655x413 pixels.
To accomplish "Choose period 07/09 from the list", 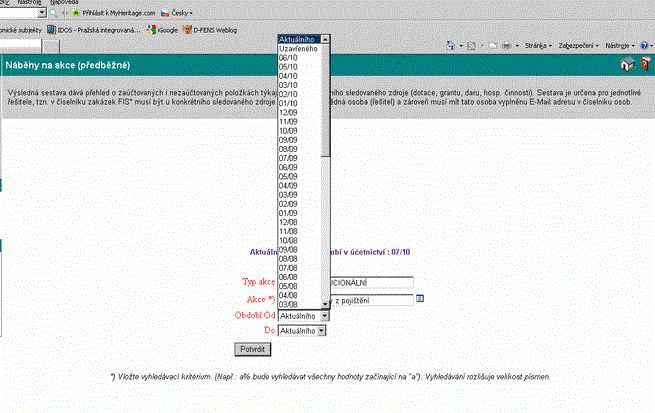I will (x=300, y=158).
